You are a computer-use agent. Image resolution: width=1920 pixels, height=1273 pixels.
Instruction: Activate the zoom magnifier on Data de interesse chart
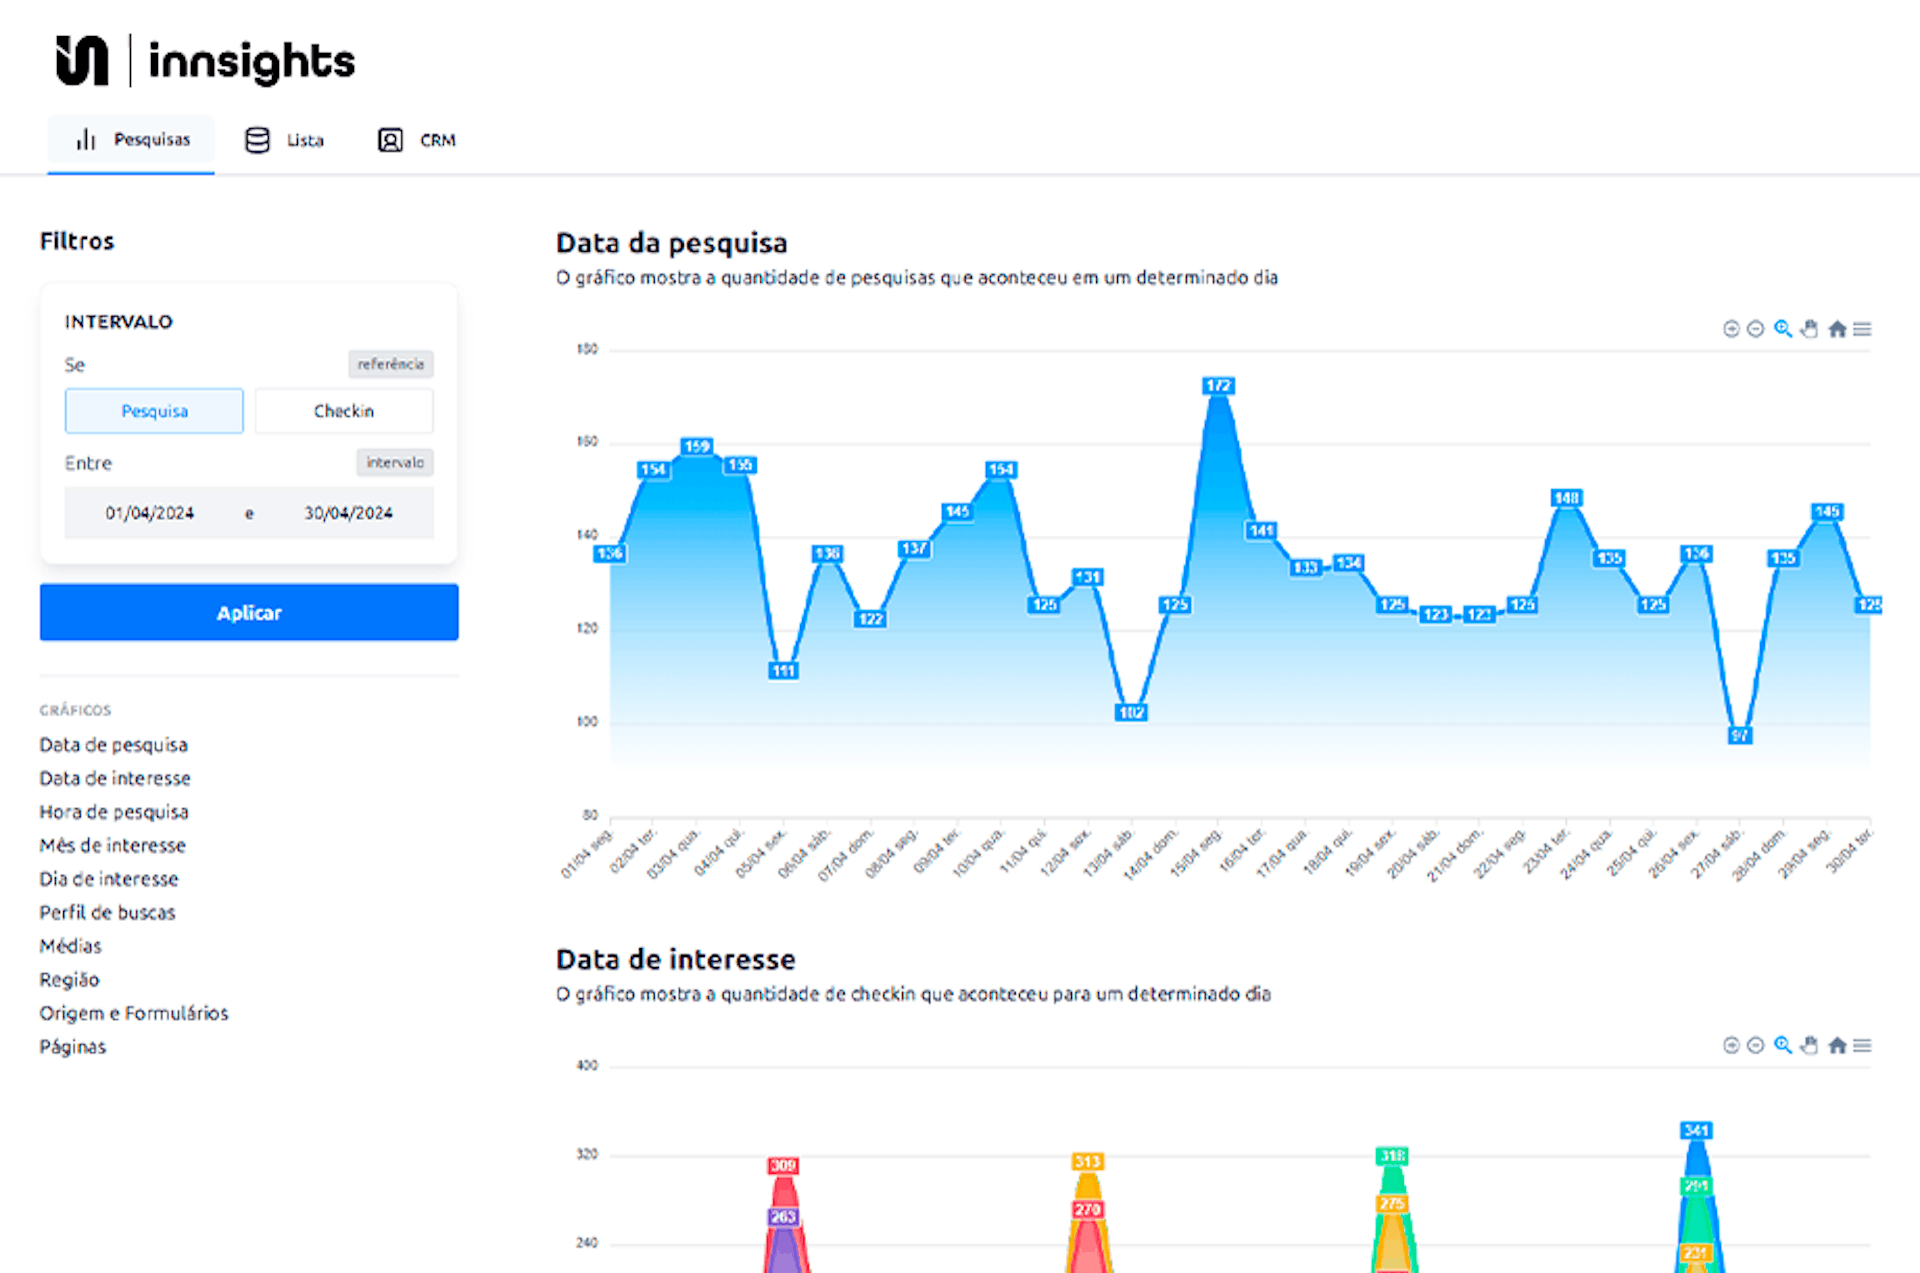pos(1784,1045)
